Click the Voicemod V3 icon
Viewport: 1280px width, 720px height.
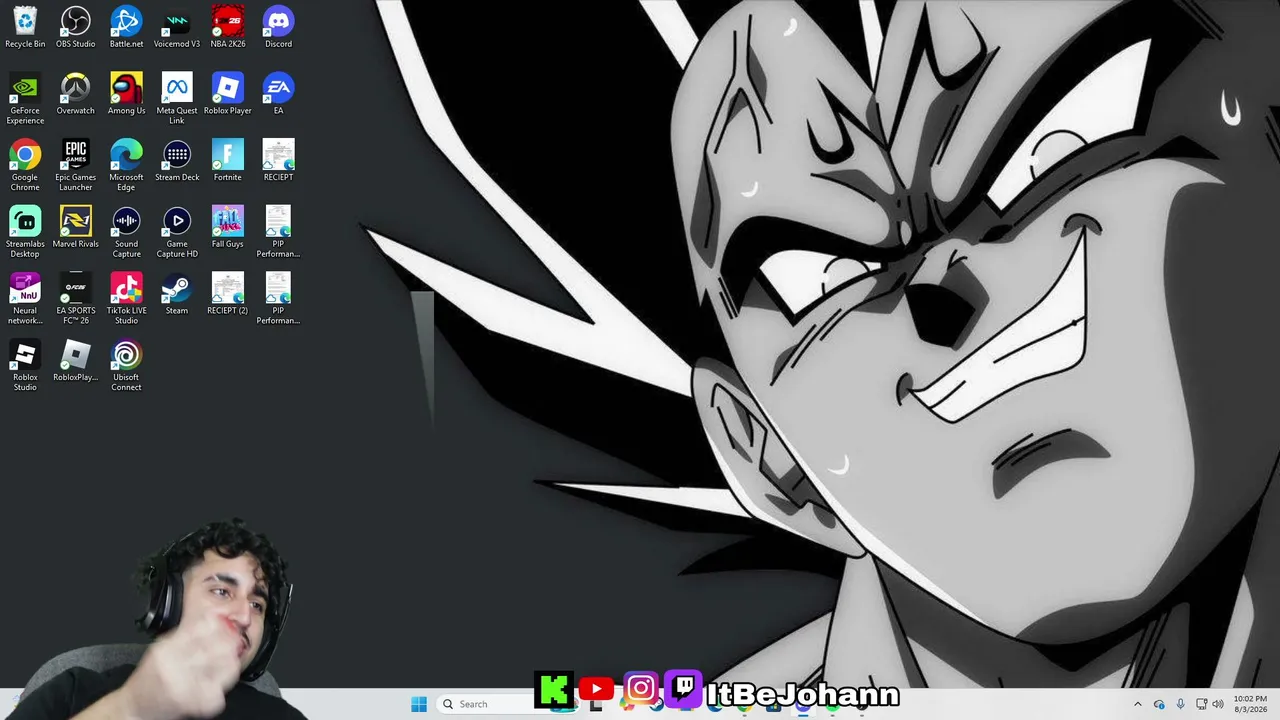pos(177,27)
